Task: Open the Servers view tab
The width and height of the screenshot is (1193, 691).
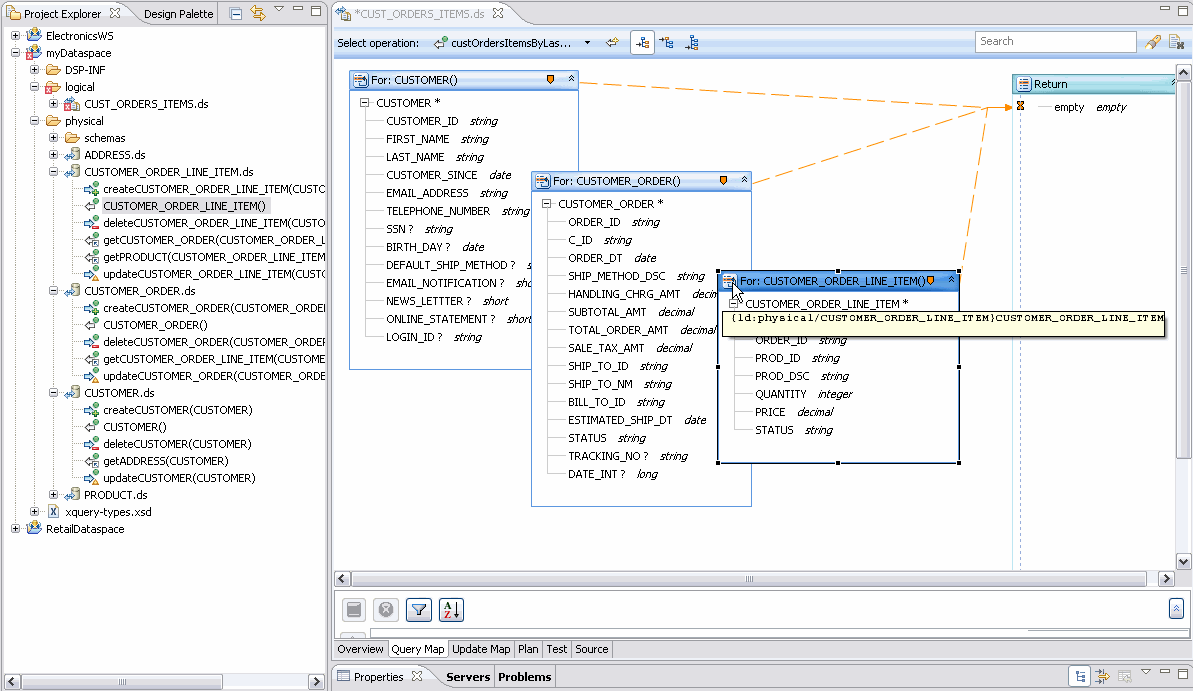Action: coord(468,677)
